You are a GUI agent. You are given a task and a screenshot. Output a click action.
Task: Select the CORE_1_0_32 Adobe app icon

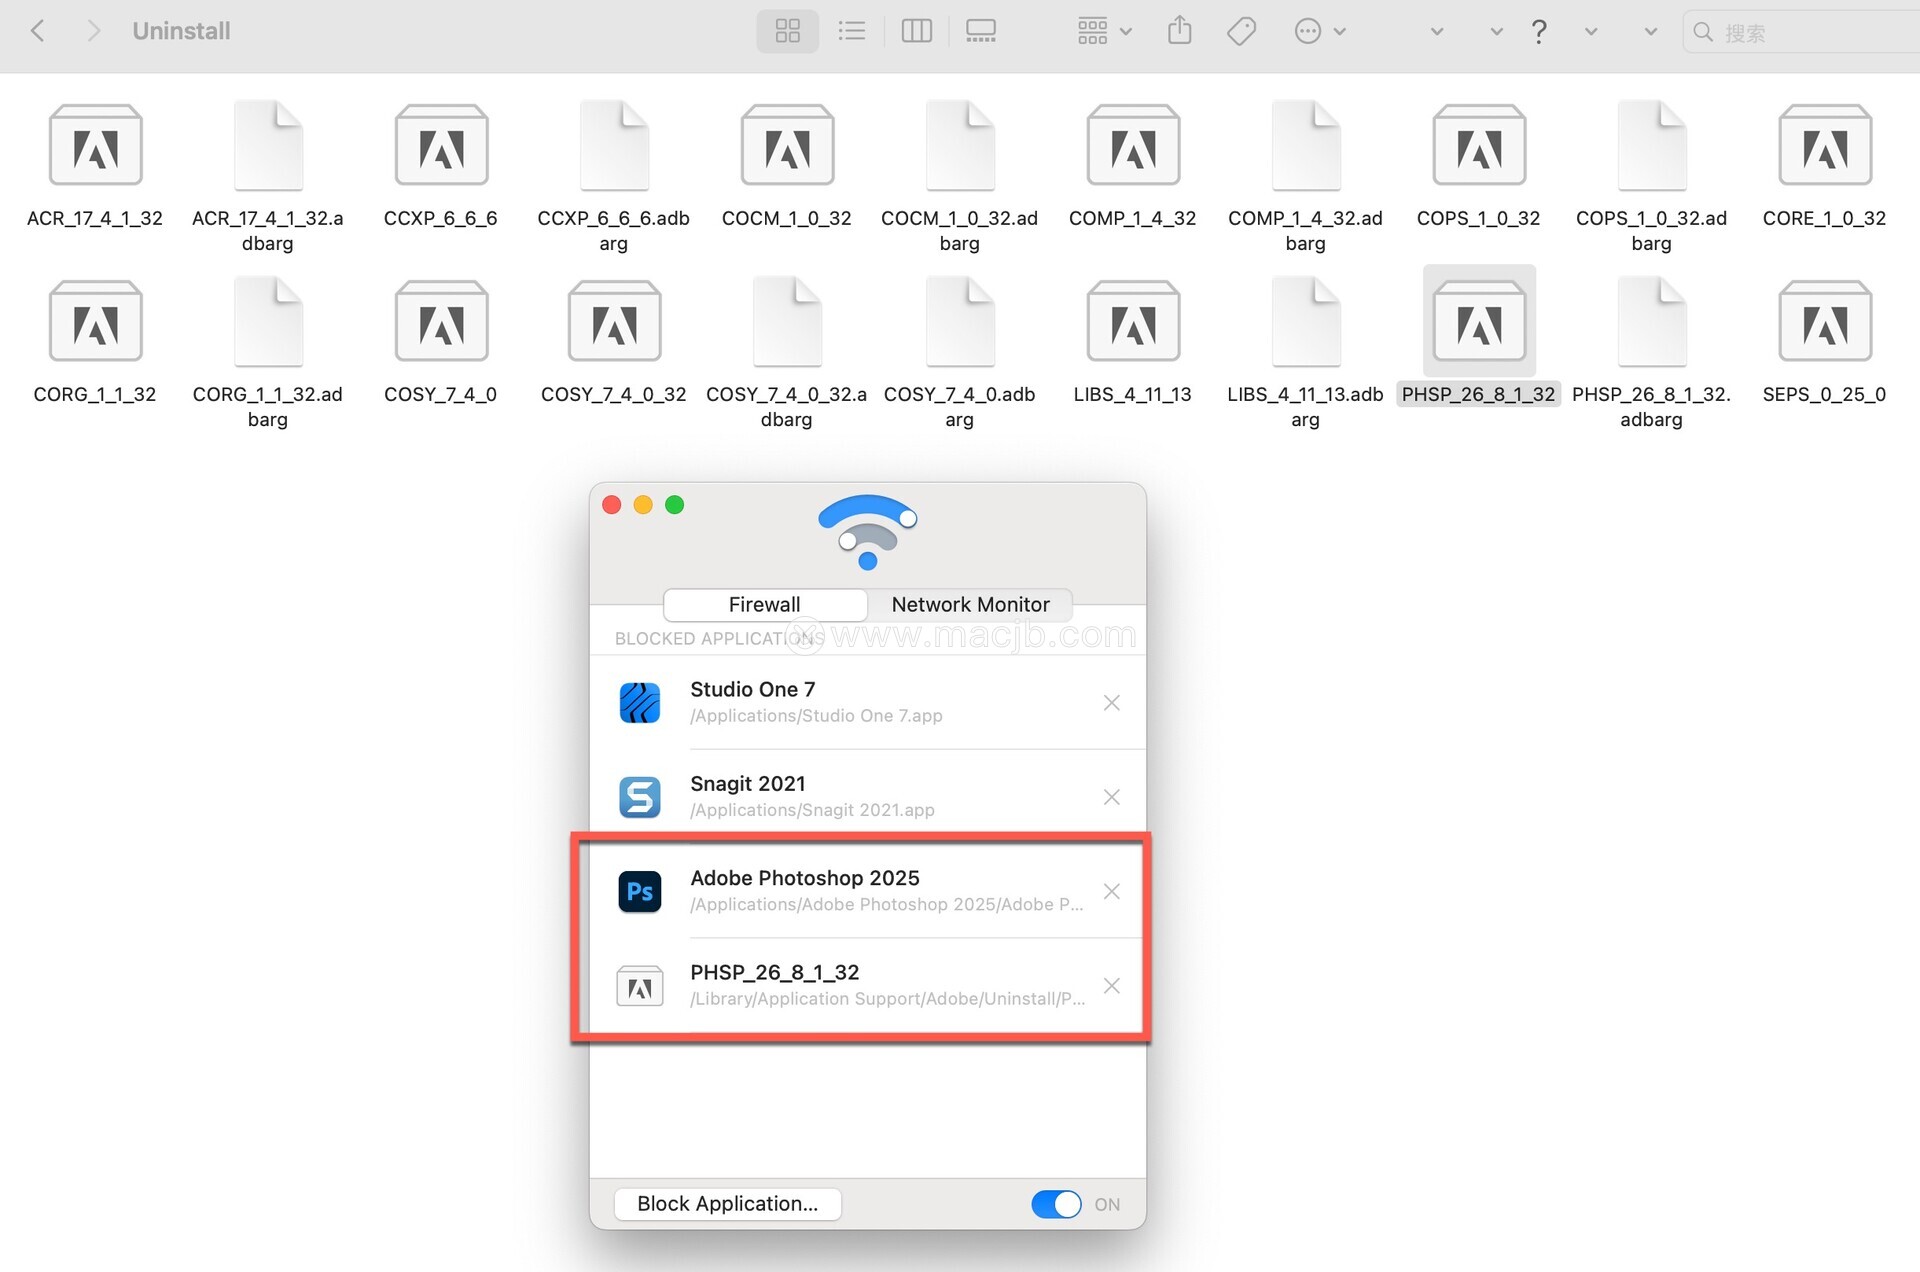pos(1825,146)
